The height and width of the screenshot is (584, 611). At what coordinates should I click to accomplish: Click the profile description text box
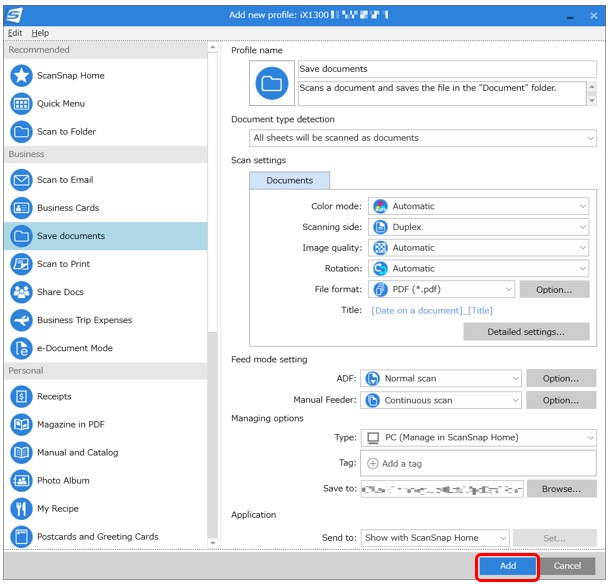click(x=442, y=93)
